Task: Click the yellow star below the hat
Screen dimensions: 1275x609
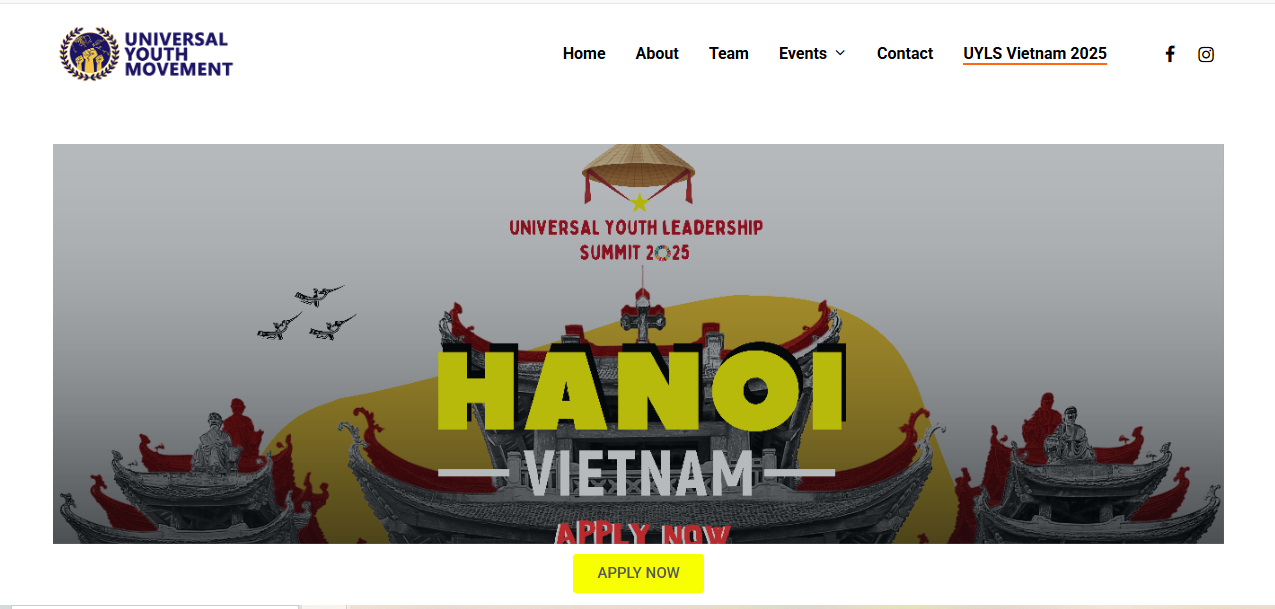Action: point(640,202)
